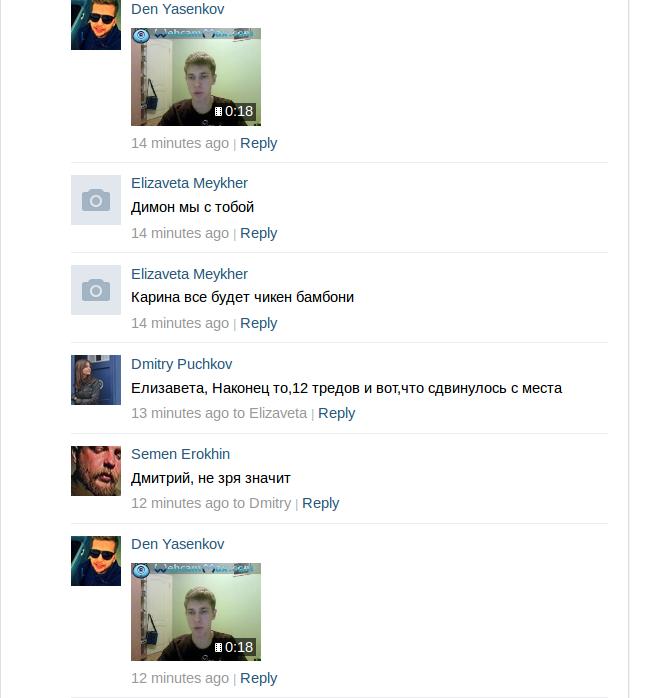This screenshot has height=698, width=646.
Task: Reply to the 'Карина все будет чикен бамбони' comment
Action: click(258, 323)
